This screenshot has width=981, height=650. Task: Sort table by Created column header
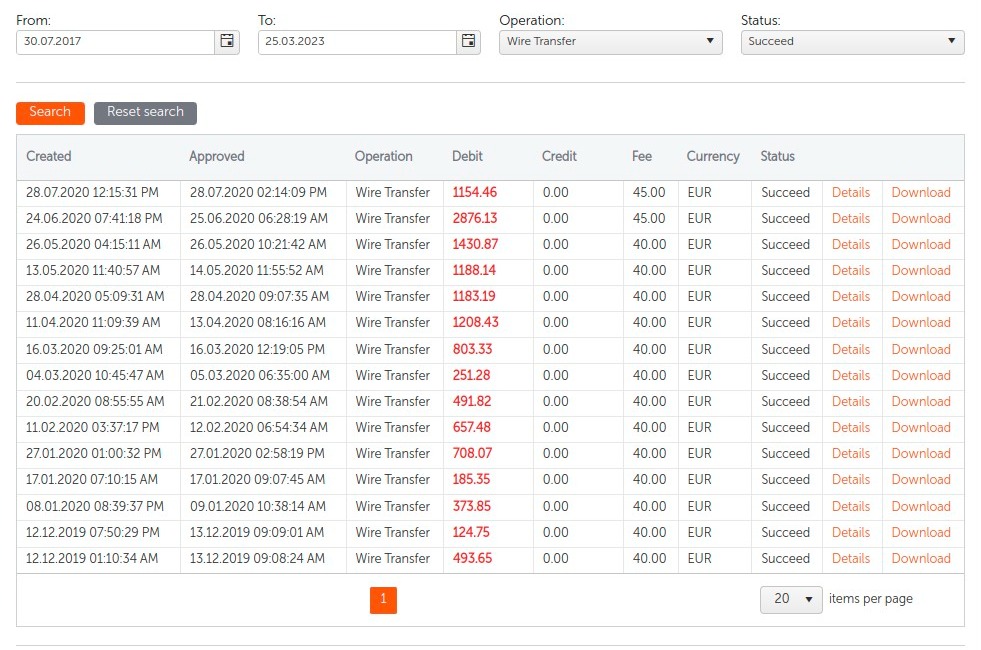click(49, 157)
